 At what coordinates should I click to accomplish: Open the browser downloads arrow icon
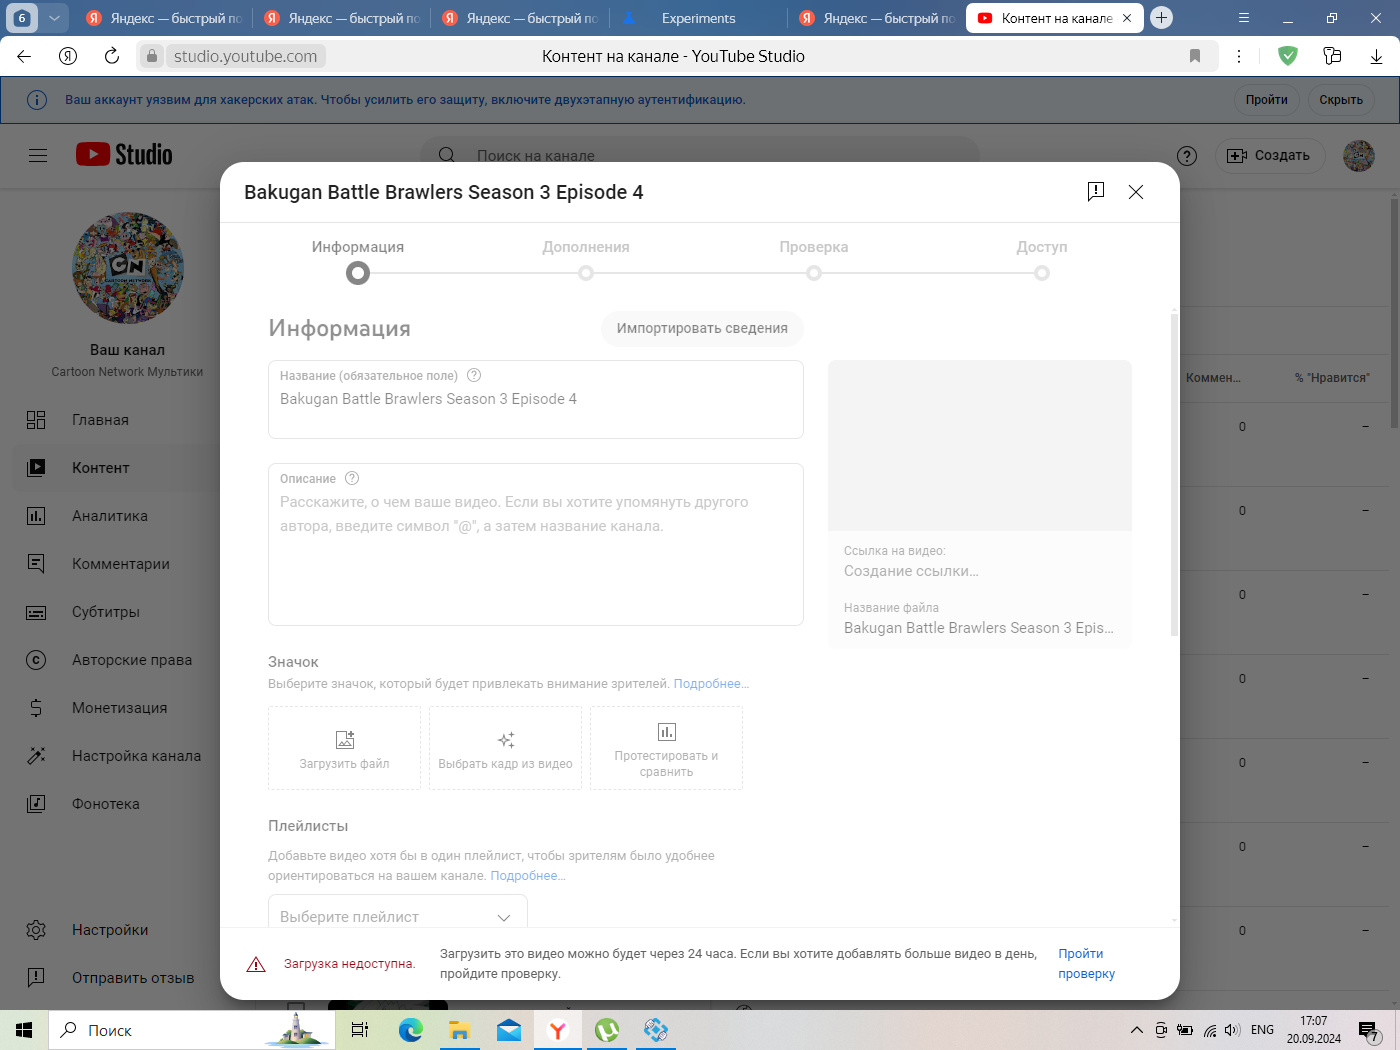(1376, 56)
